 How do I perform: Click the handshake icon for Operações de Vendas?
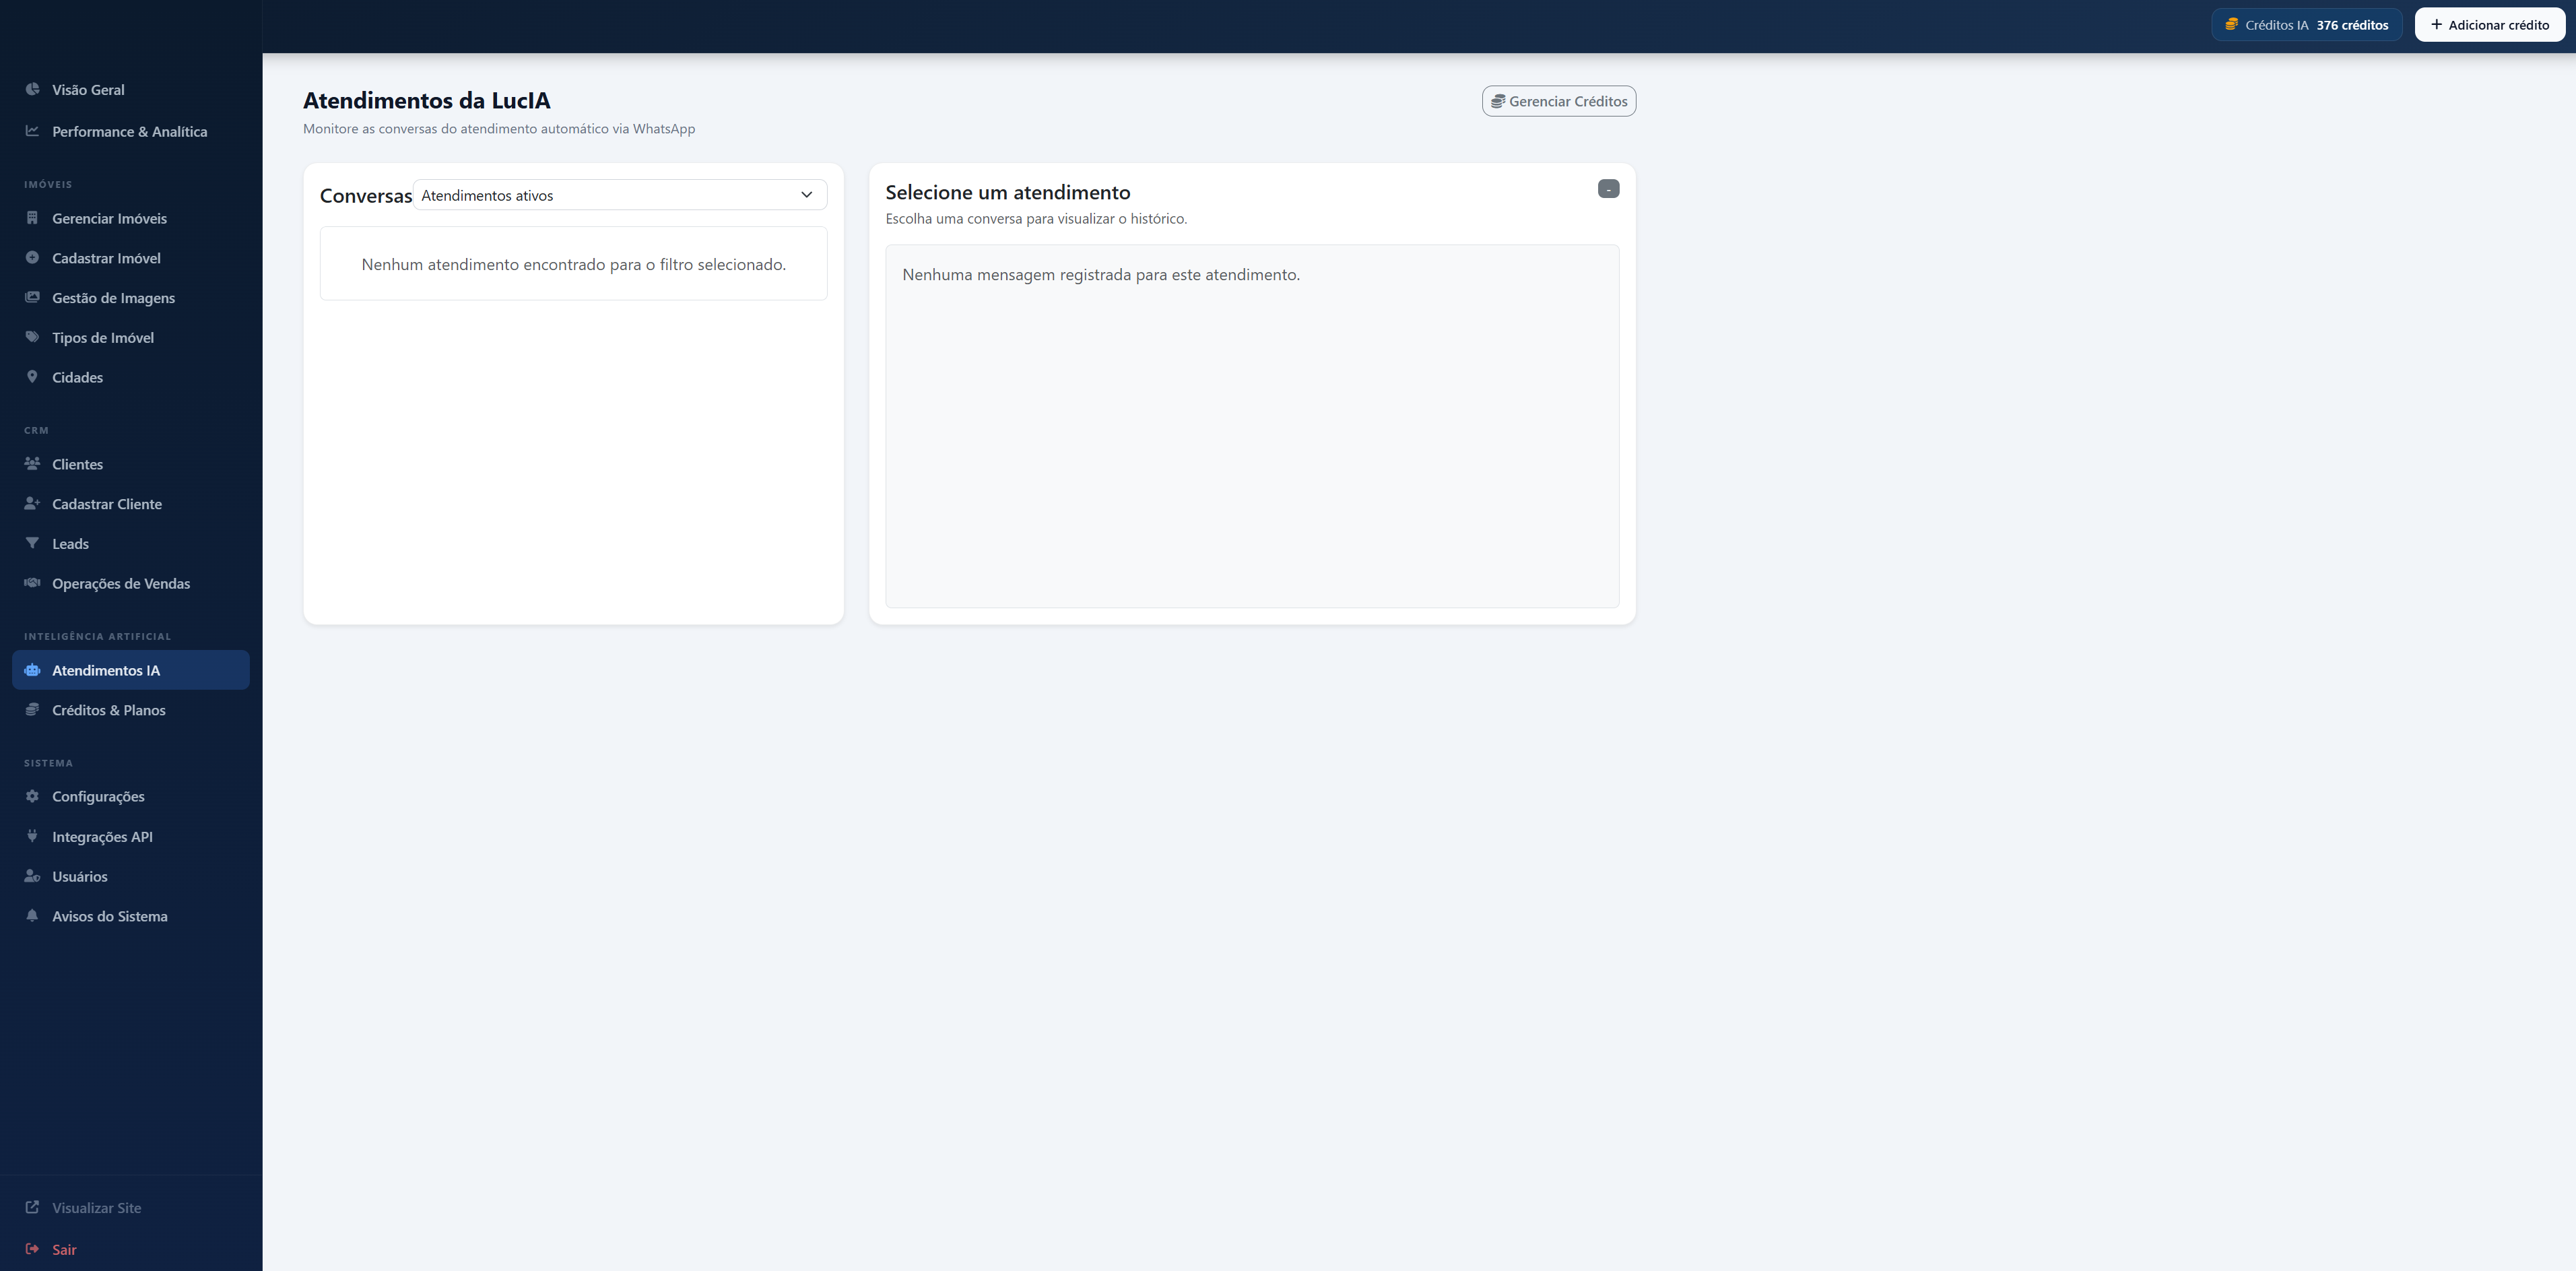click(x=32, y=583)
